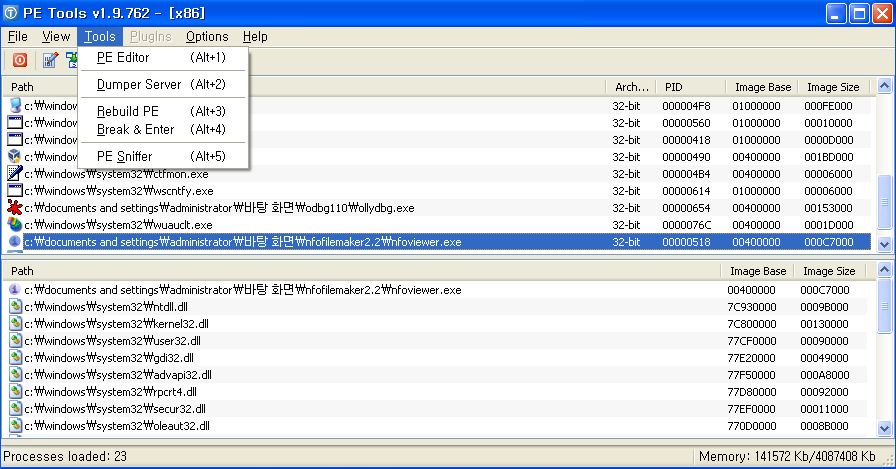Open the Options menu
The height and width of the screenshot is (469, 896).
pos(207,37)
